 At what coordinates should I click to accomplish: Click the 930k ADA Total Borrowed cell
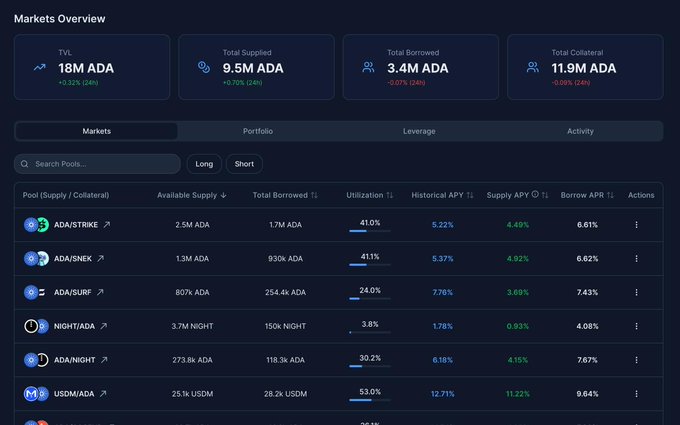coord(285,258)
